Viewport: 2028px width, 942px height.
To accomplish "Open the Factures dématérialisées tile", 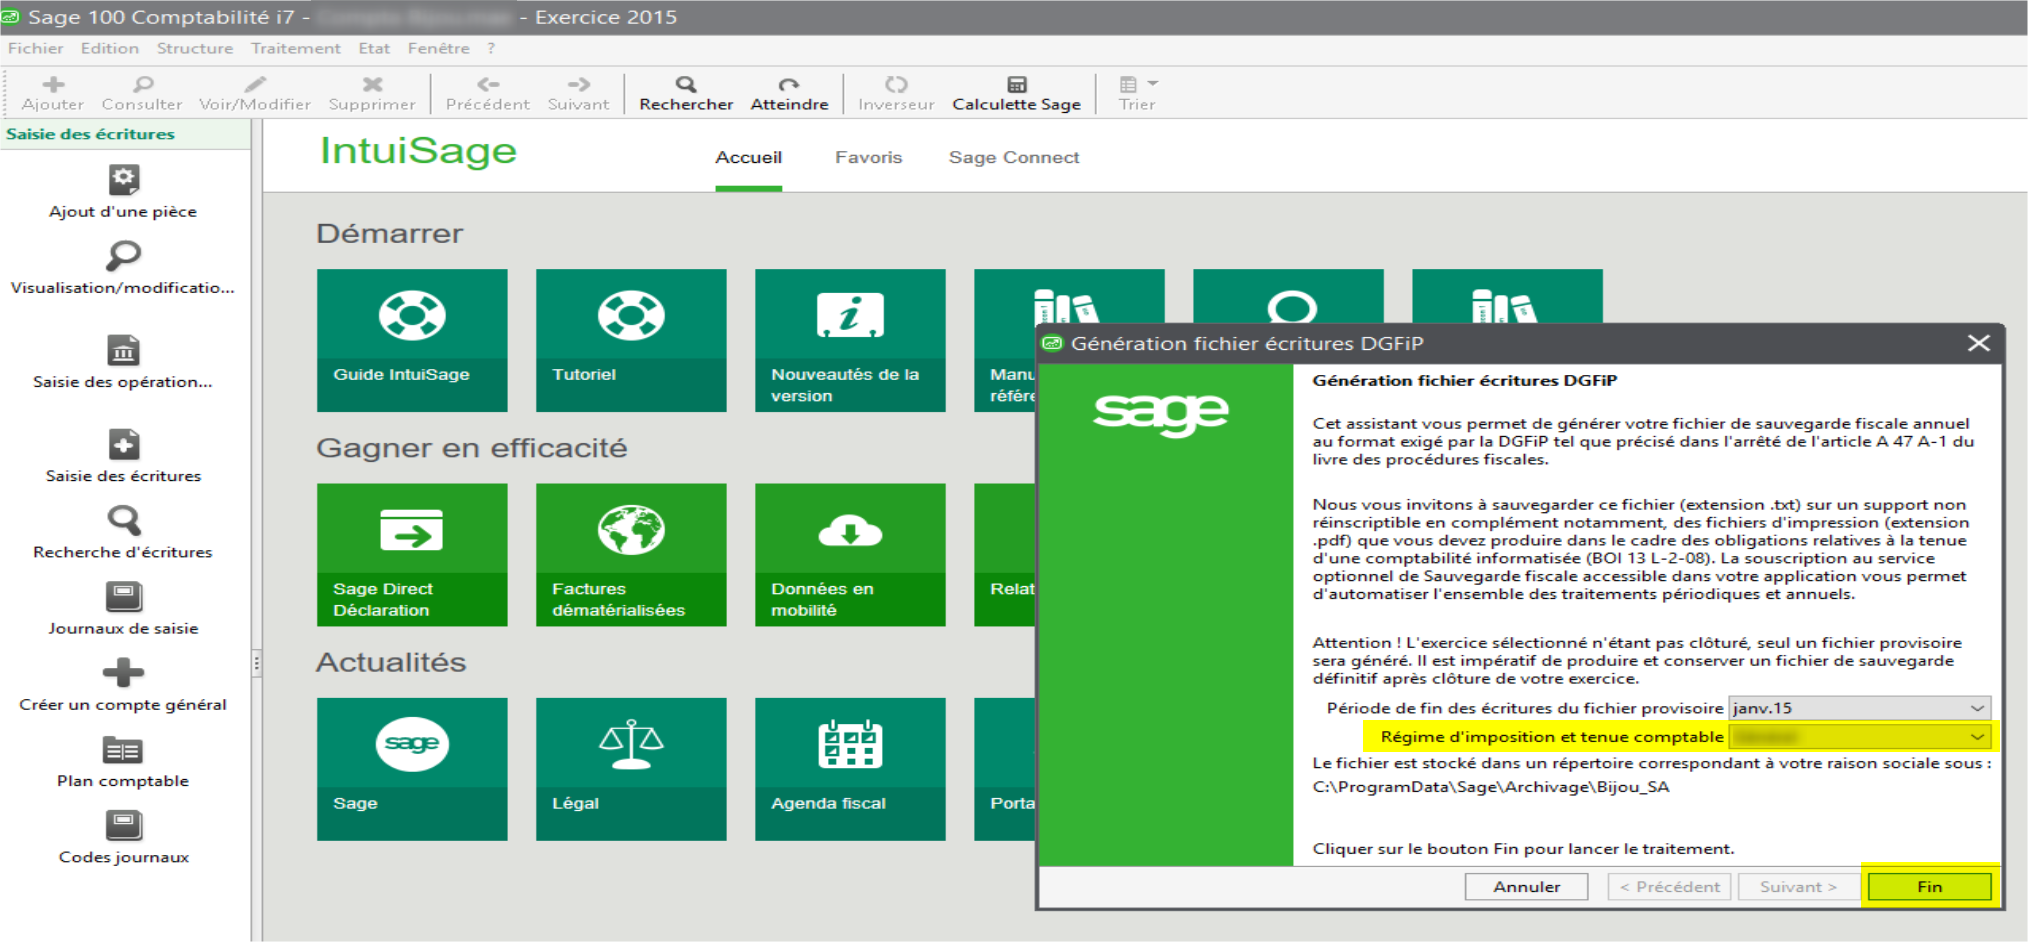I will (631, 554).
